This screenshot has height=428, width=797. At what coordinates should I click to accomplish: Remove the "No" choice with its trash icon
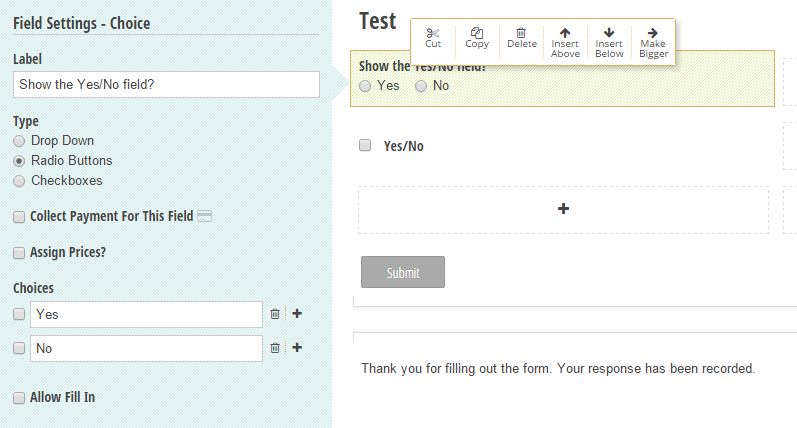pos(275,348)
